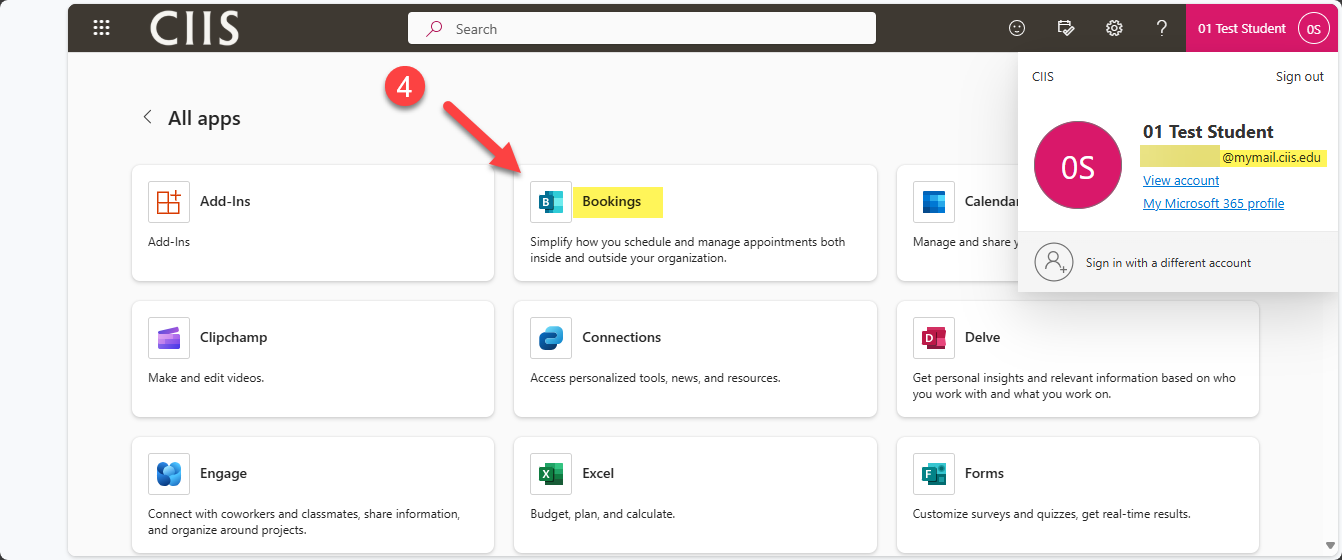Click the Engage card title
This screenshot has height=560, width=1342.
click(223, 473)
